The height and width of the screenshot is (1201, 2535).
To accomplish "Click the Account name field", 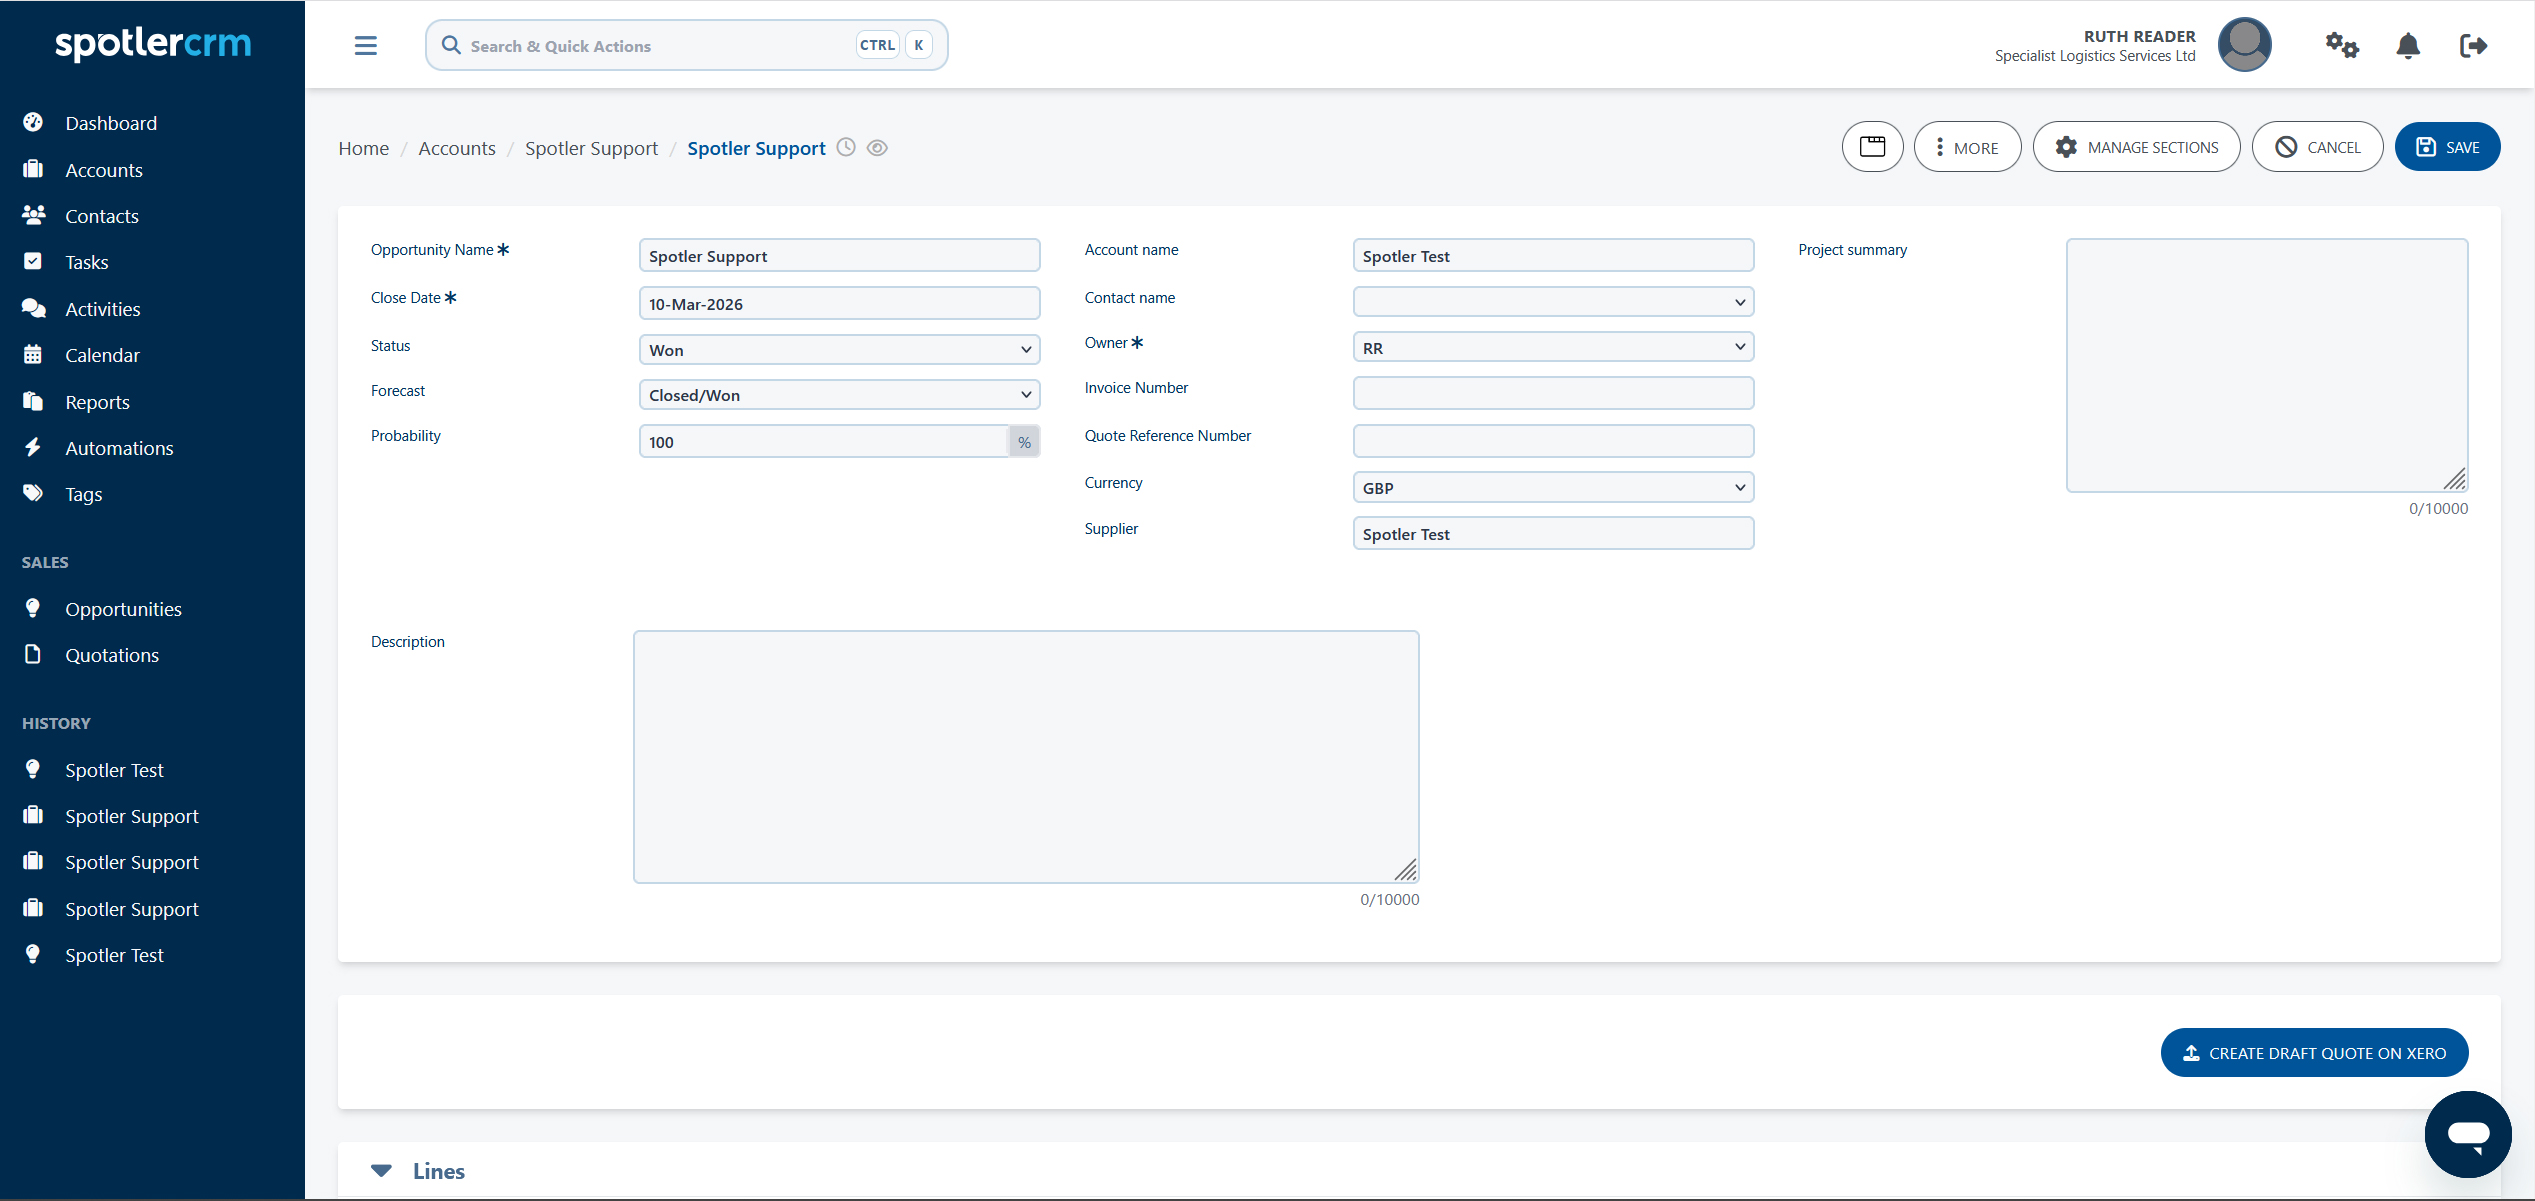I will [x=1553, y=255].
